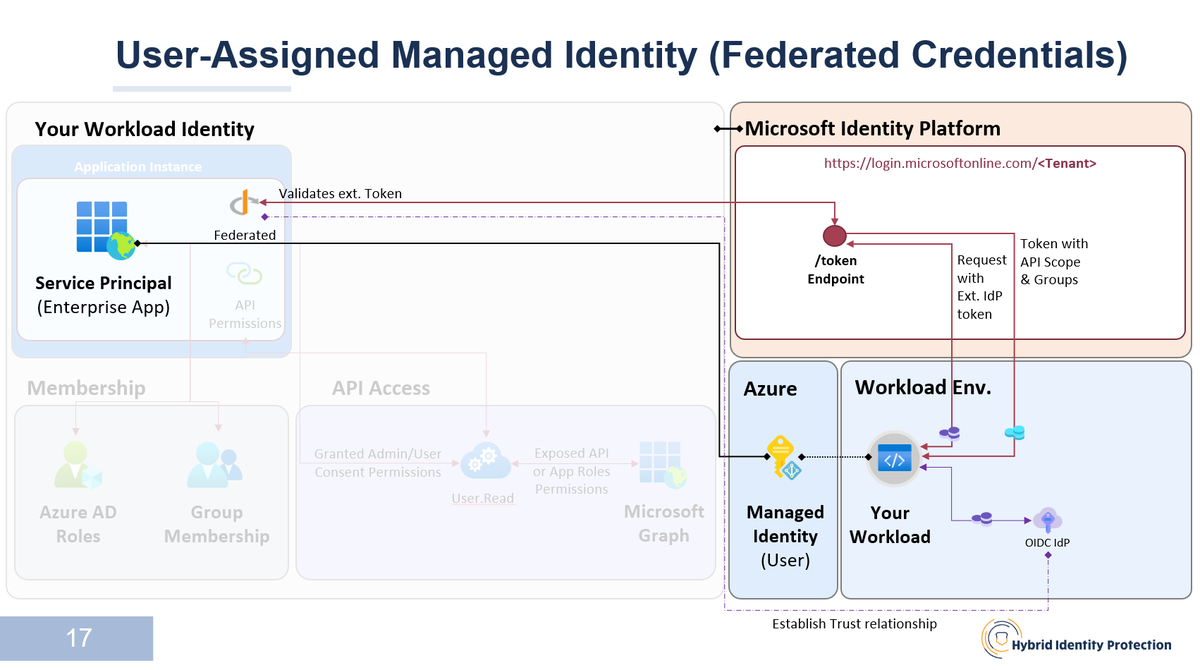Click the 'API Permissions' faded label

245,314
